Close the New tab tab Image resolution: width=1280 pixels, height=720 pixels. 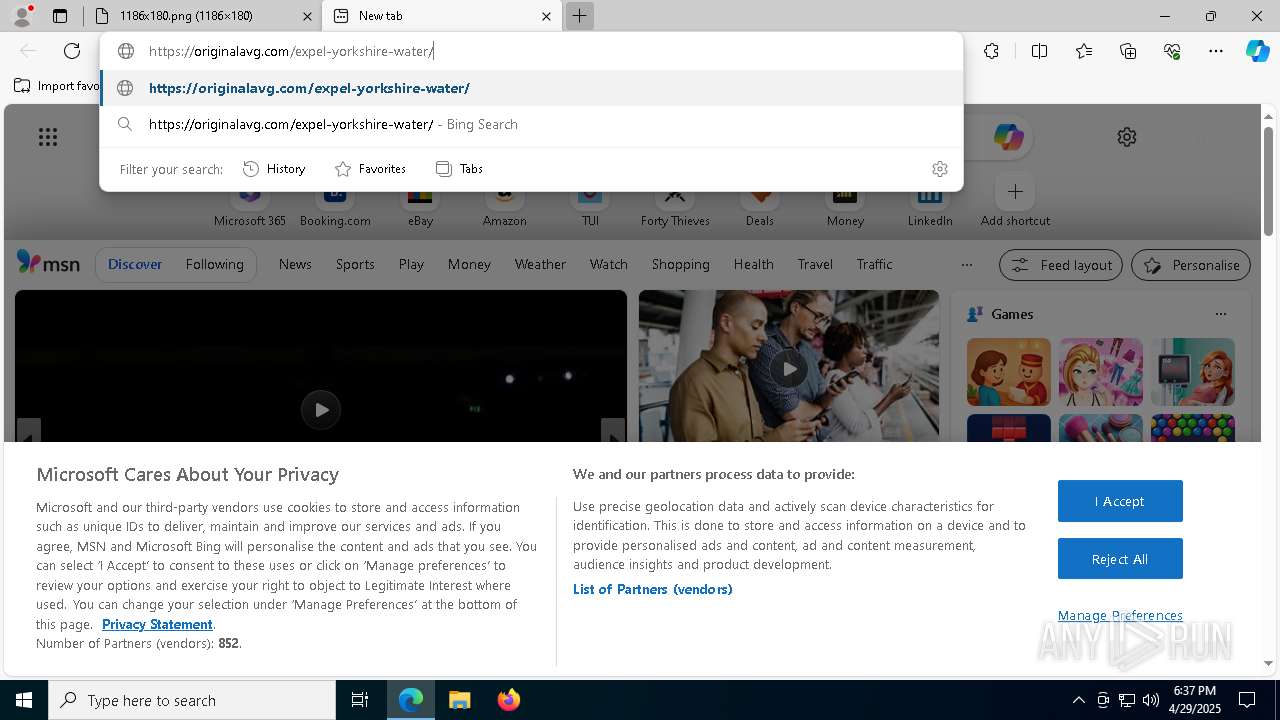tap(546, 16)
